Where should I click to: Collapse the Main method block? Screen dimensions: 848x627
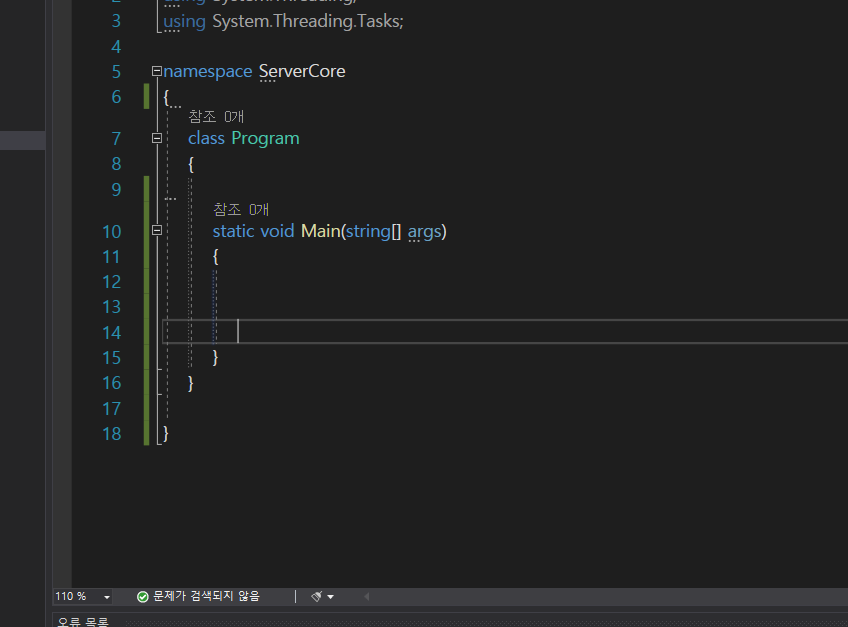157,230
